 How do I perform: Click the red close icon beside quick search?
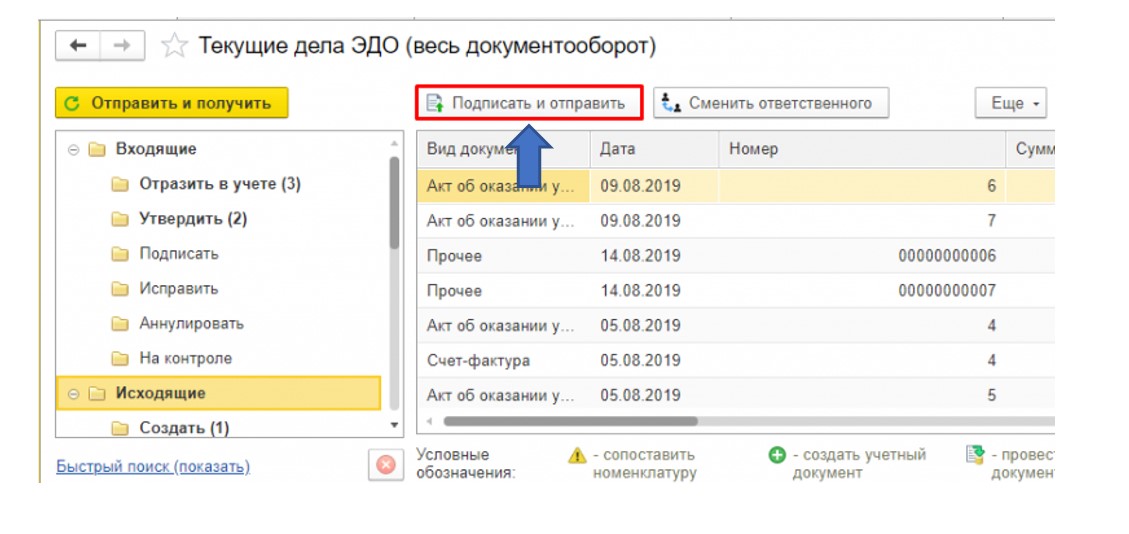click(383, 465)
